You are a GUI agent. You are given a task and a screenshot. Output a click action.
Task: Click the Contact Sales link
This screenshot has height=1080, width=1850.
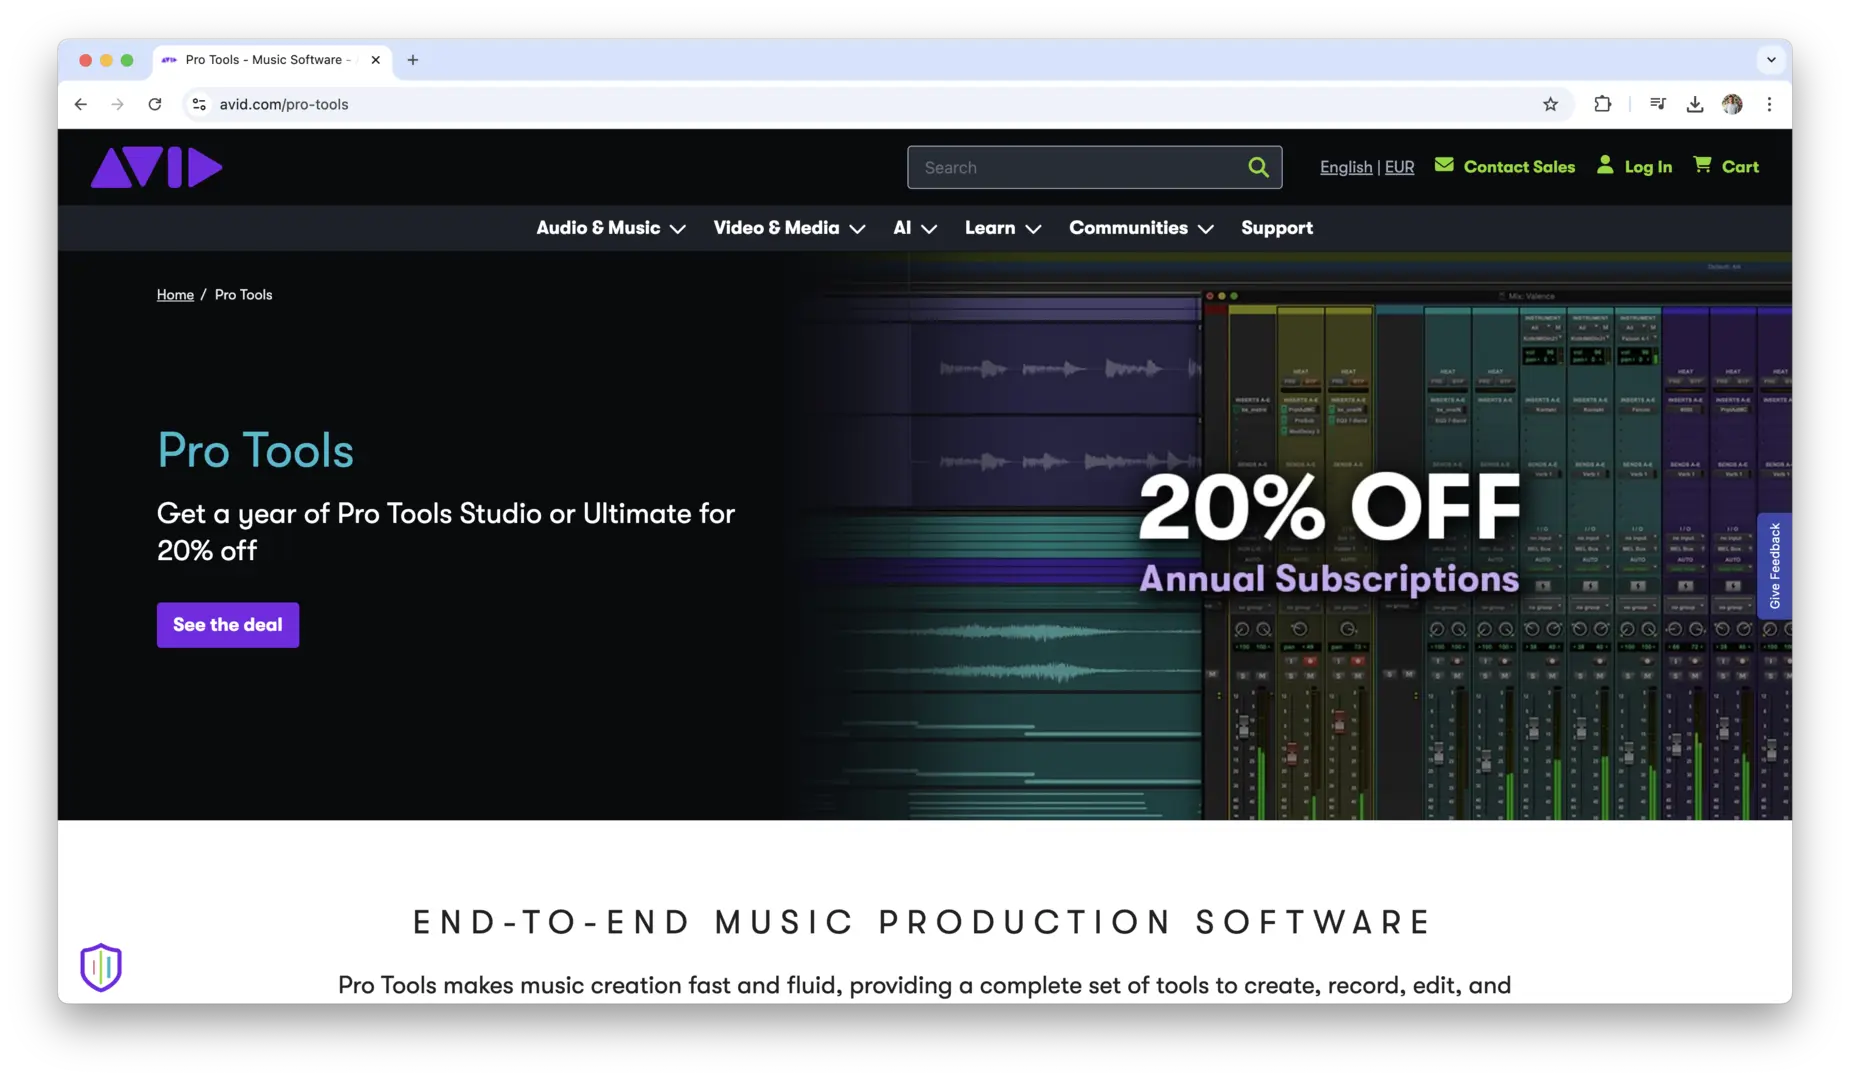click(x=1519, y=167)
